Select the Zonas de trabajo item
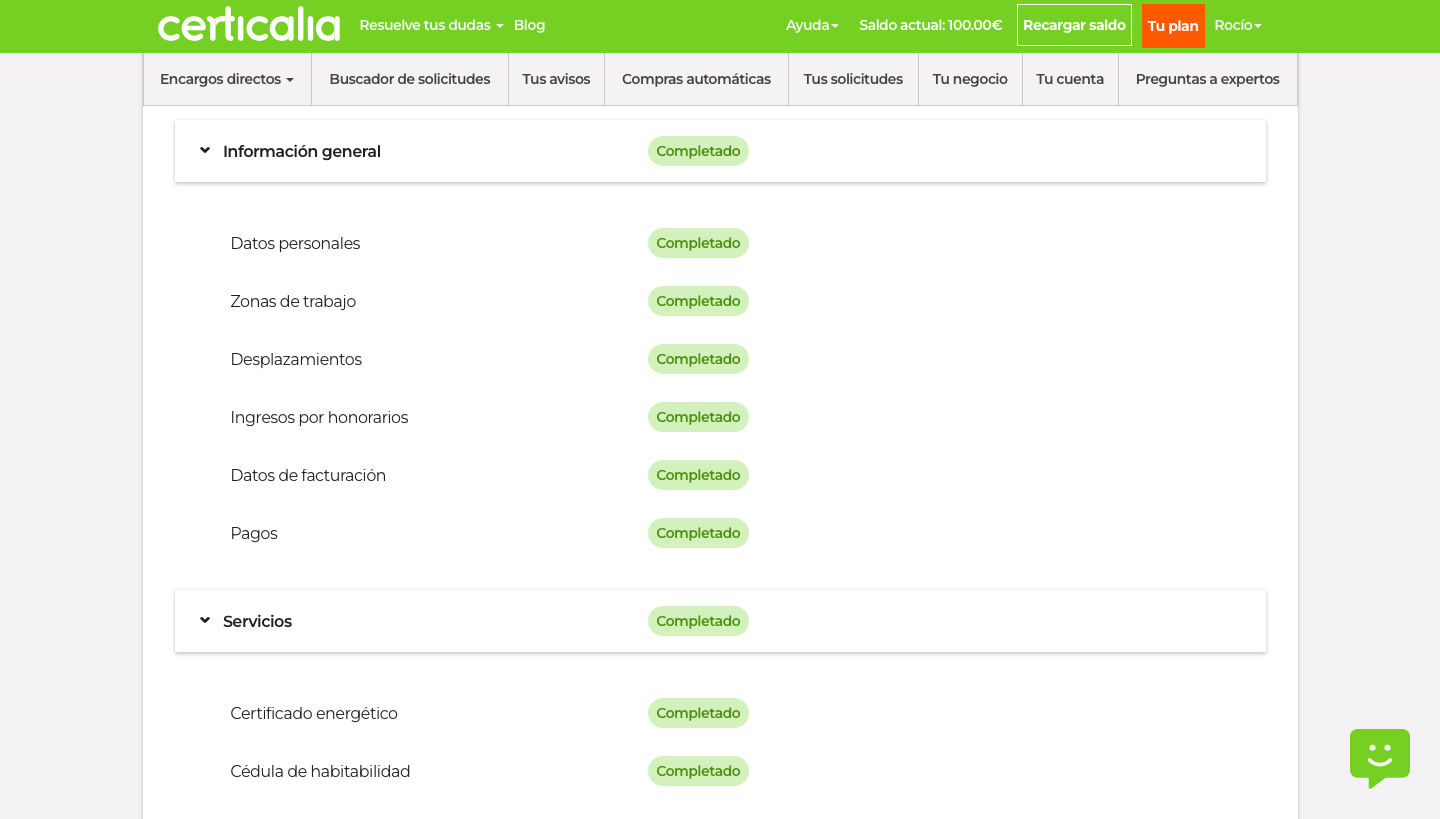Viewport: 1440px width, 819px height. click(293, 301)
